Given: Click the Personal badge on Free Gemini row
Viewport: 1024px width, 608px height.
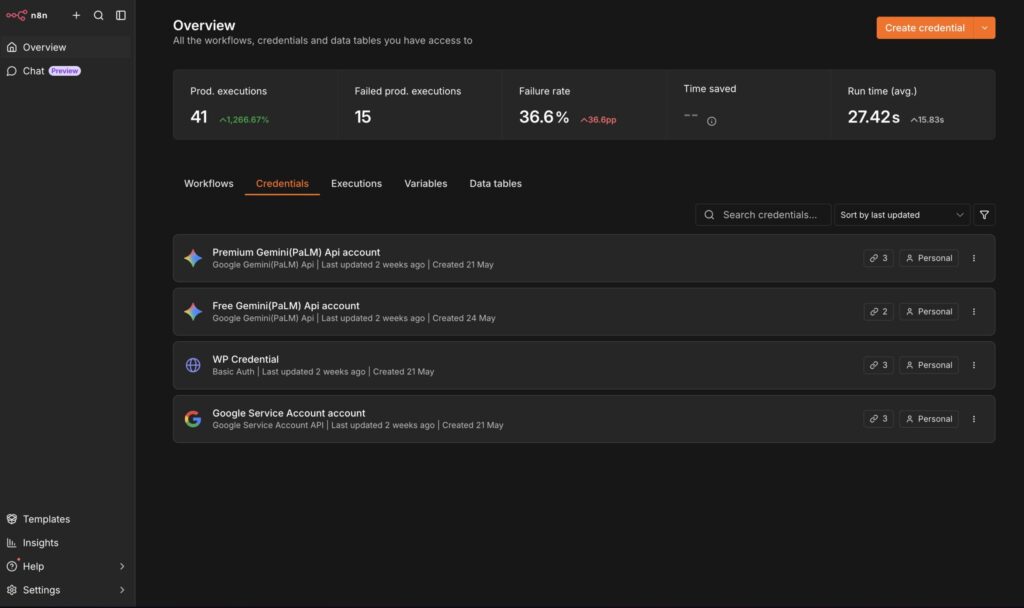Looking at the screenshot, I should tap(929, 312).
